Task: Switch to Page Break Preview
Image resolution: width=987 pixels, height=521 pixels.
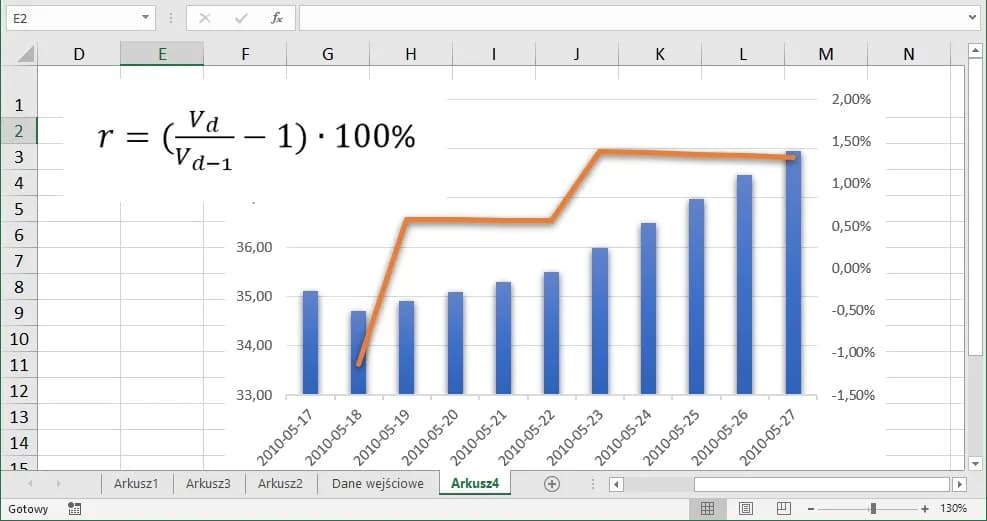Action: point(783,509)
